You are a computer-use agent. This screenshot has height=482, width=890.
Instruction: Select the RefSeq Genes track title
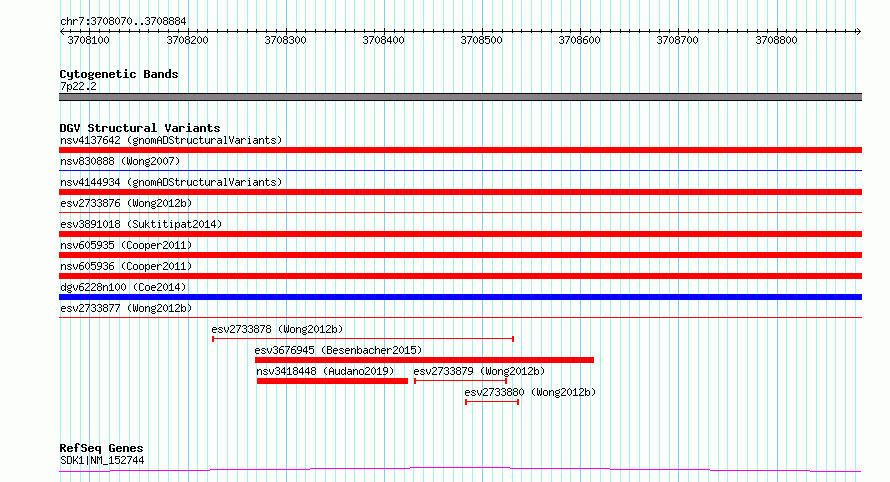(101, 449)
